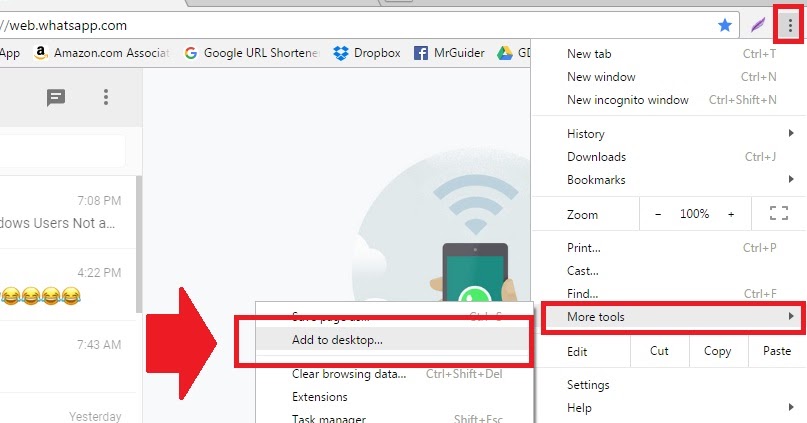The height and width of the screenshot is (423, 807).
Task: Open Task manager from submenu
Action: coord(394,417)
